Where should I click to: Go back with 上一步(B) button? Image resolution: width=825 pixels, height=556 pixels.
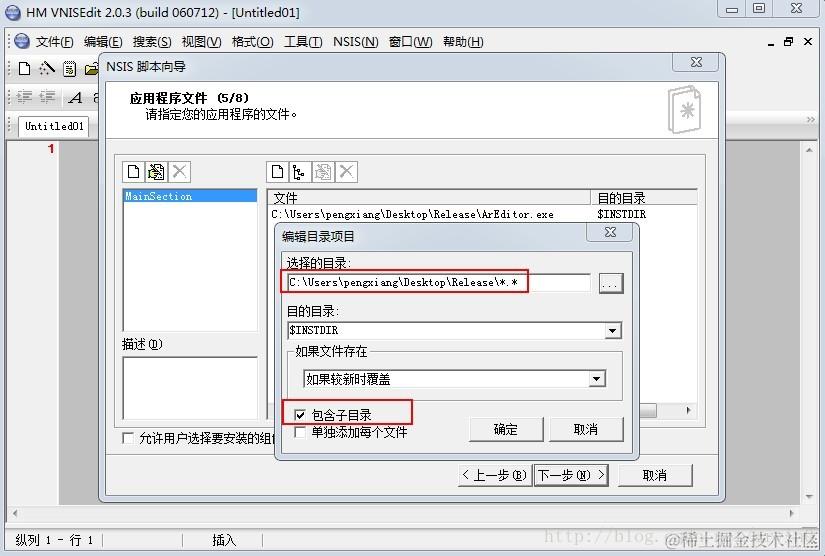coord(494,475)
